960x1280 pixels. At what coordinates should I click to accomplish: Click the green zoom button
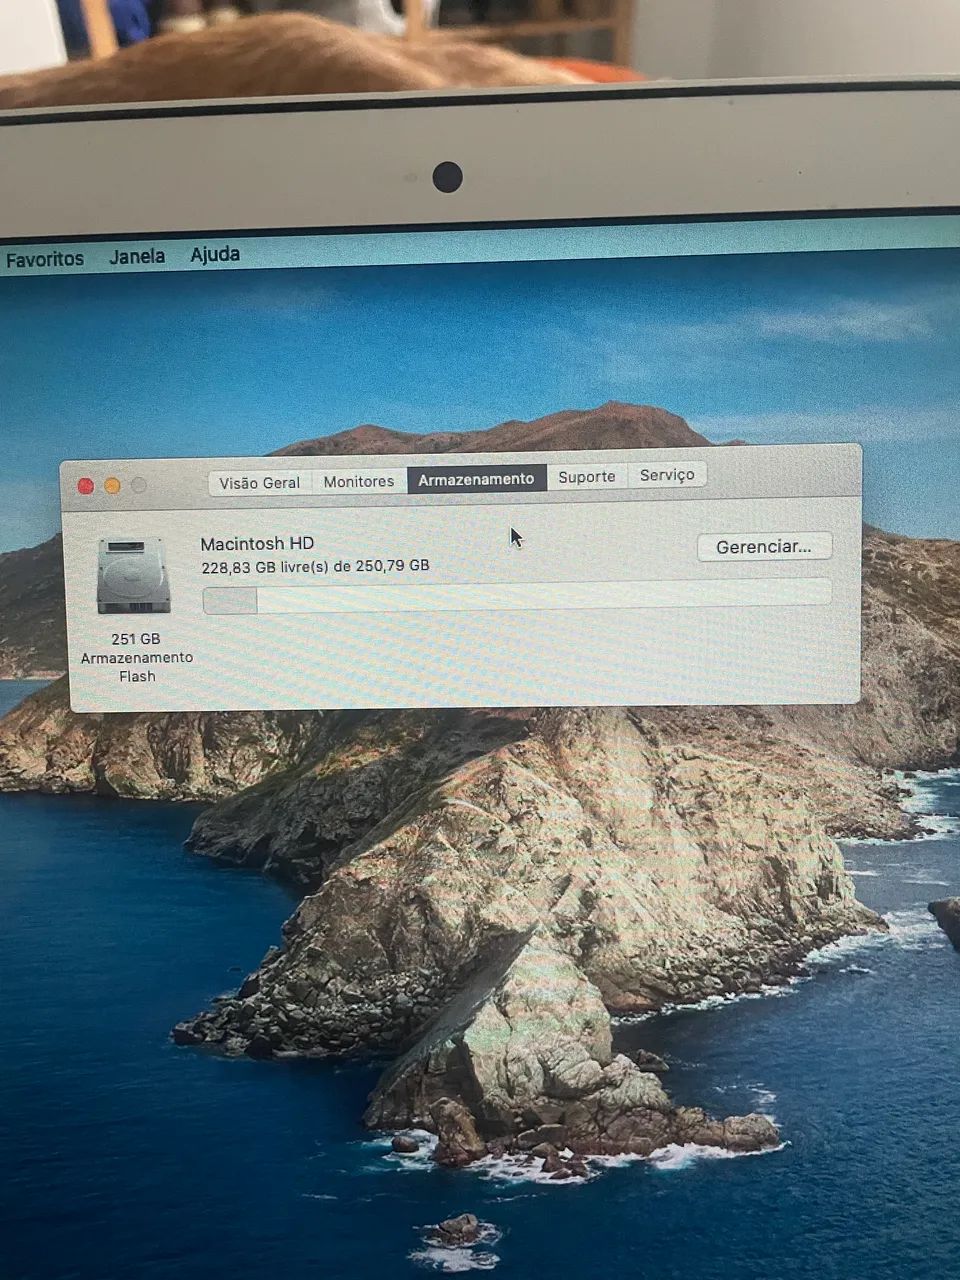(x=137, y=484)
